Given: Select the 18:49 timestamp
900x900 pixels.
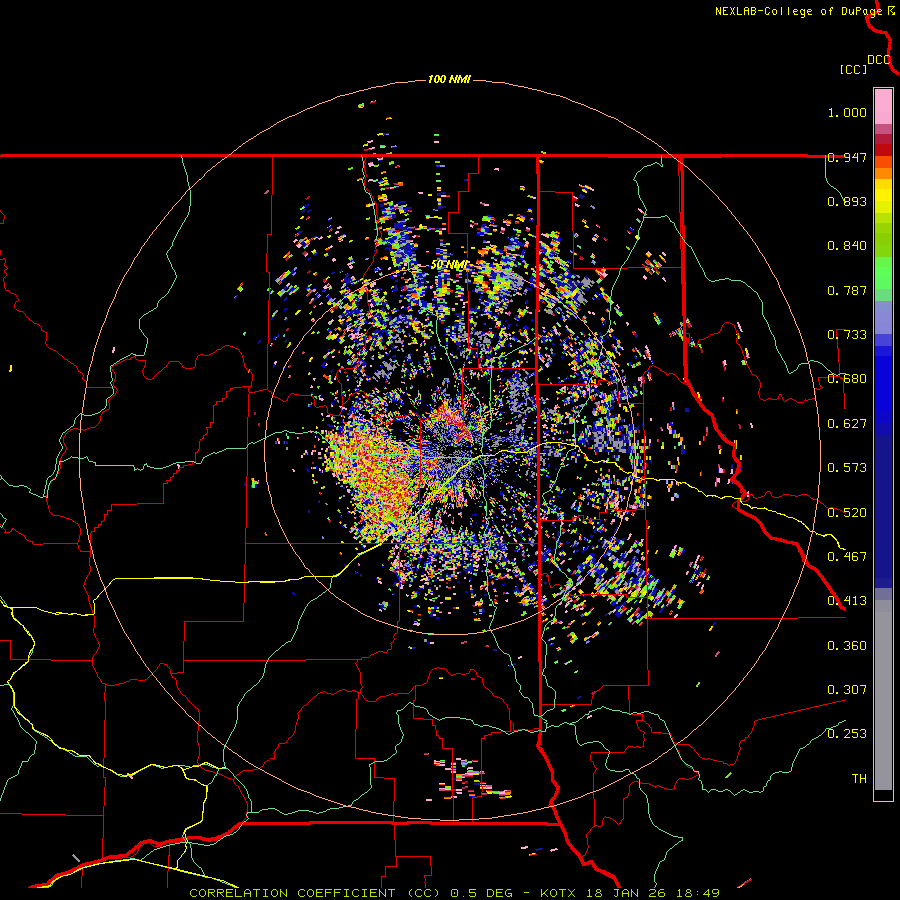Looking at the screenshot, I should [x=700, y=893].
